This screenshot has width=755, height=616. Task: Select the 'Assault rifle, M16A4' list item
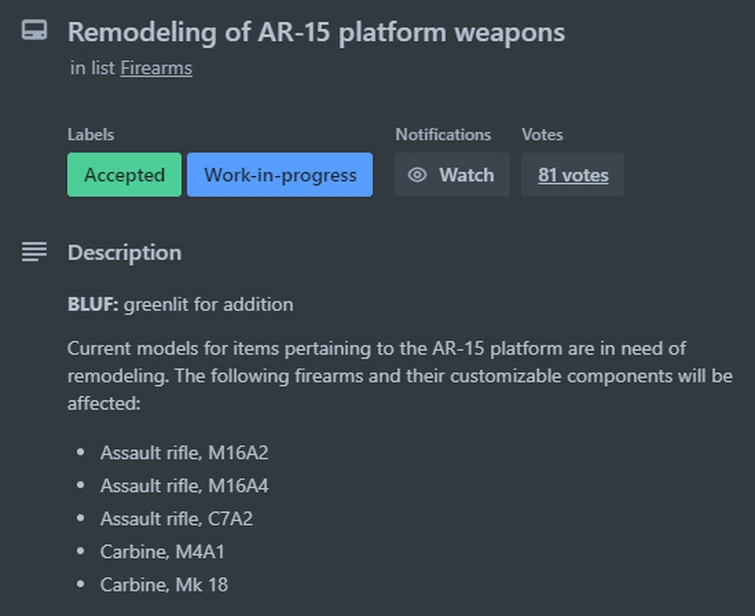184,486
